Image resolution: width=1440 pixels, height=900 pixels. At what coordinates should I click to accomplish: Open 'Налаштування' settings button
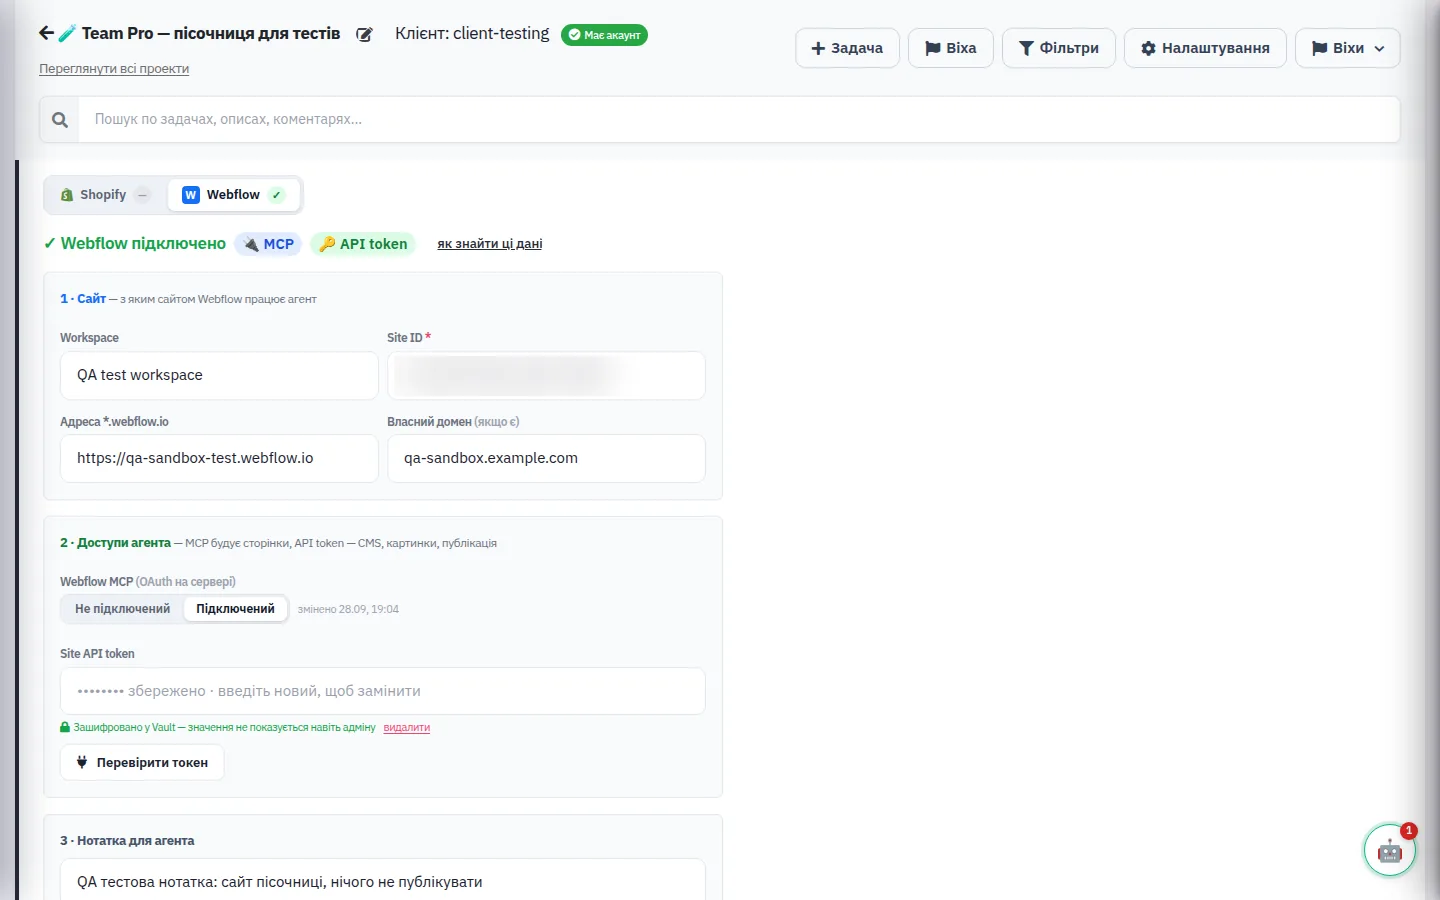(1205, 48)
